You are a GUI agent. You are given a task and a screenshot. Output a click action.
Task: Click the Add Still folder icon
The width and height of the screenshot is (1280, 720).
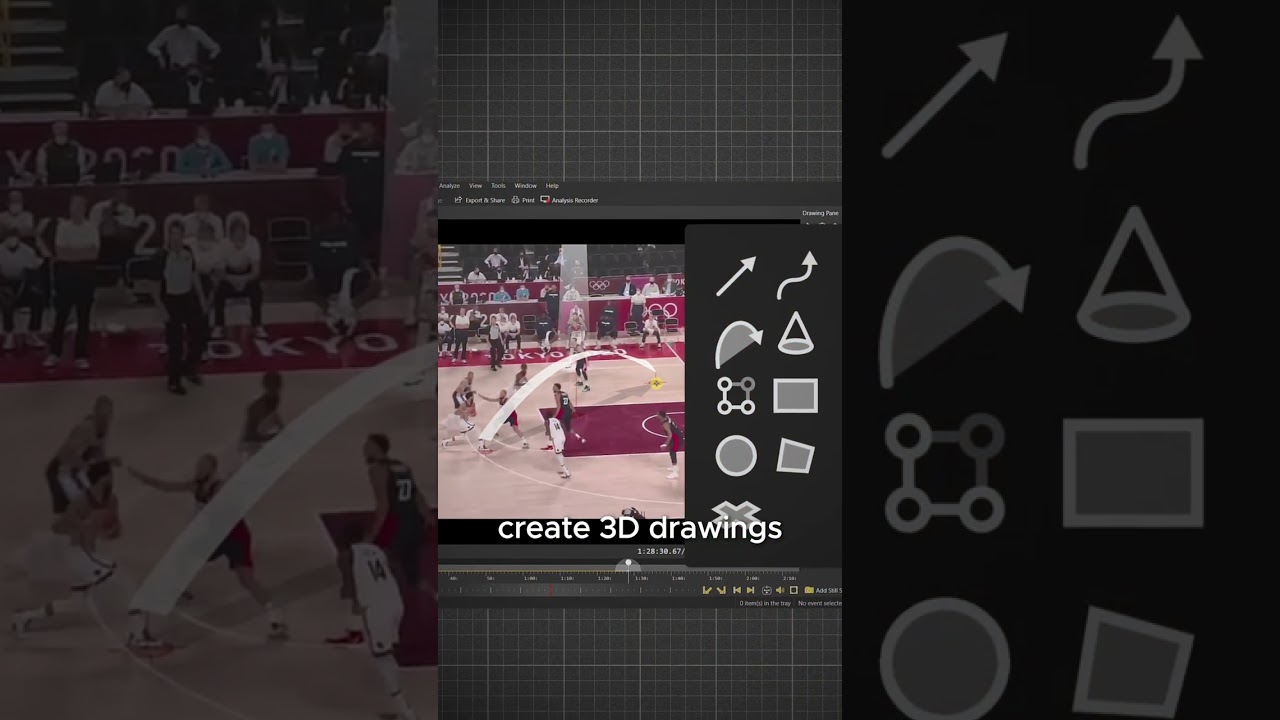click(809, 590)
